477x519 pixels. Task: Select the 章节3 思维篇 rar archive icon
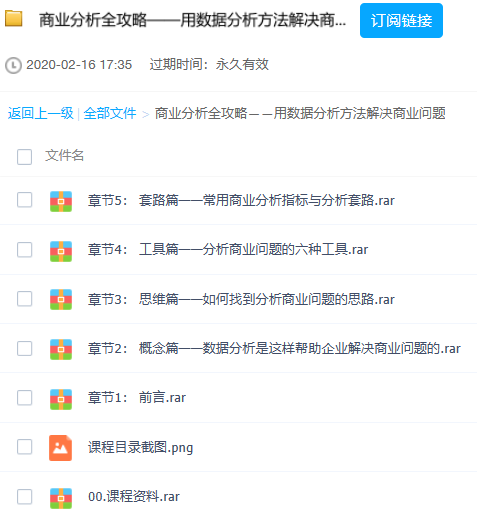(61, 299)
